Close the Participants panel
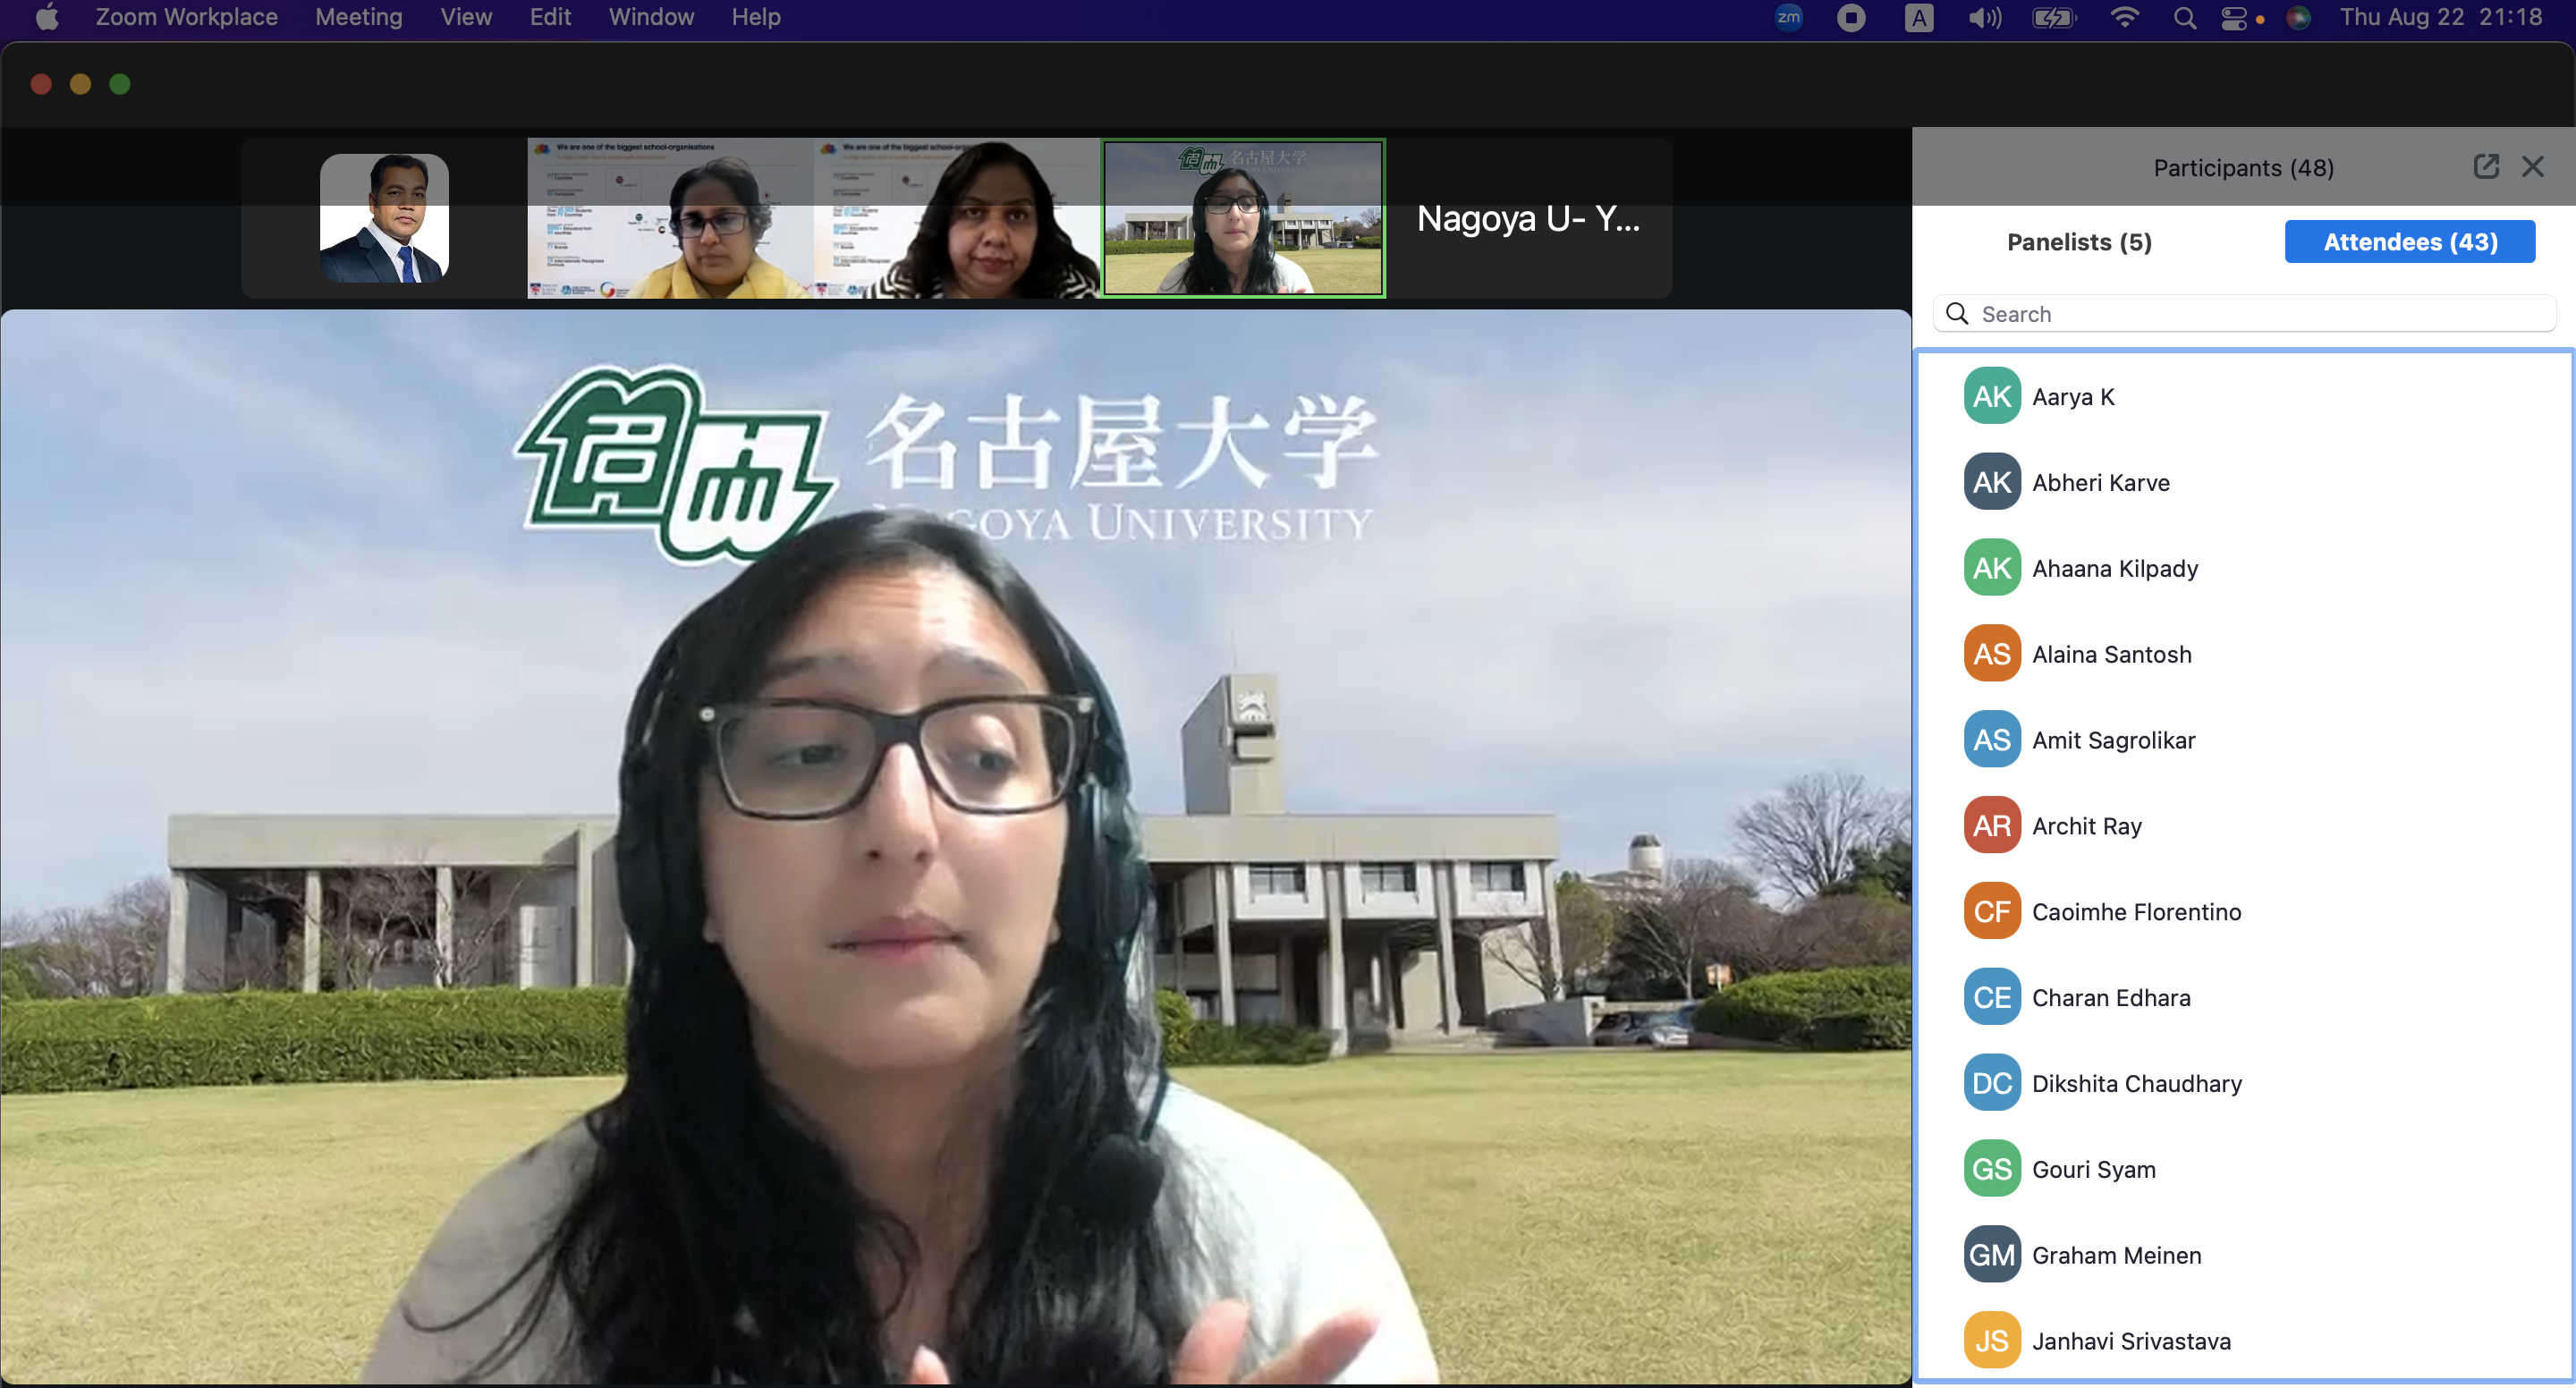 pyautogui.click(x=2532, y=167)
